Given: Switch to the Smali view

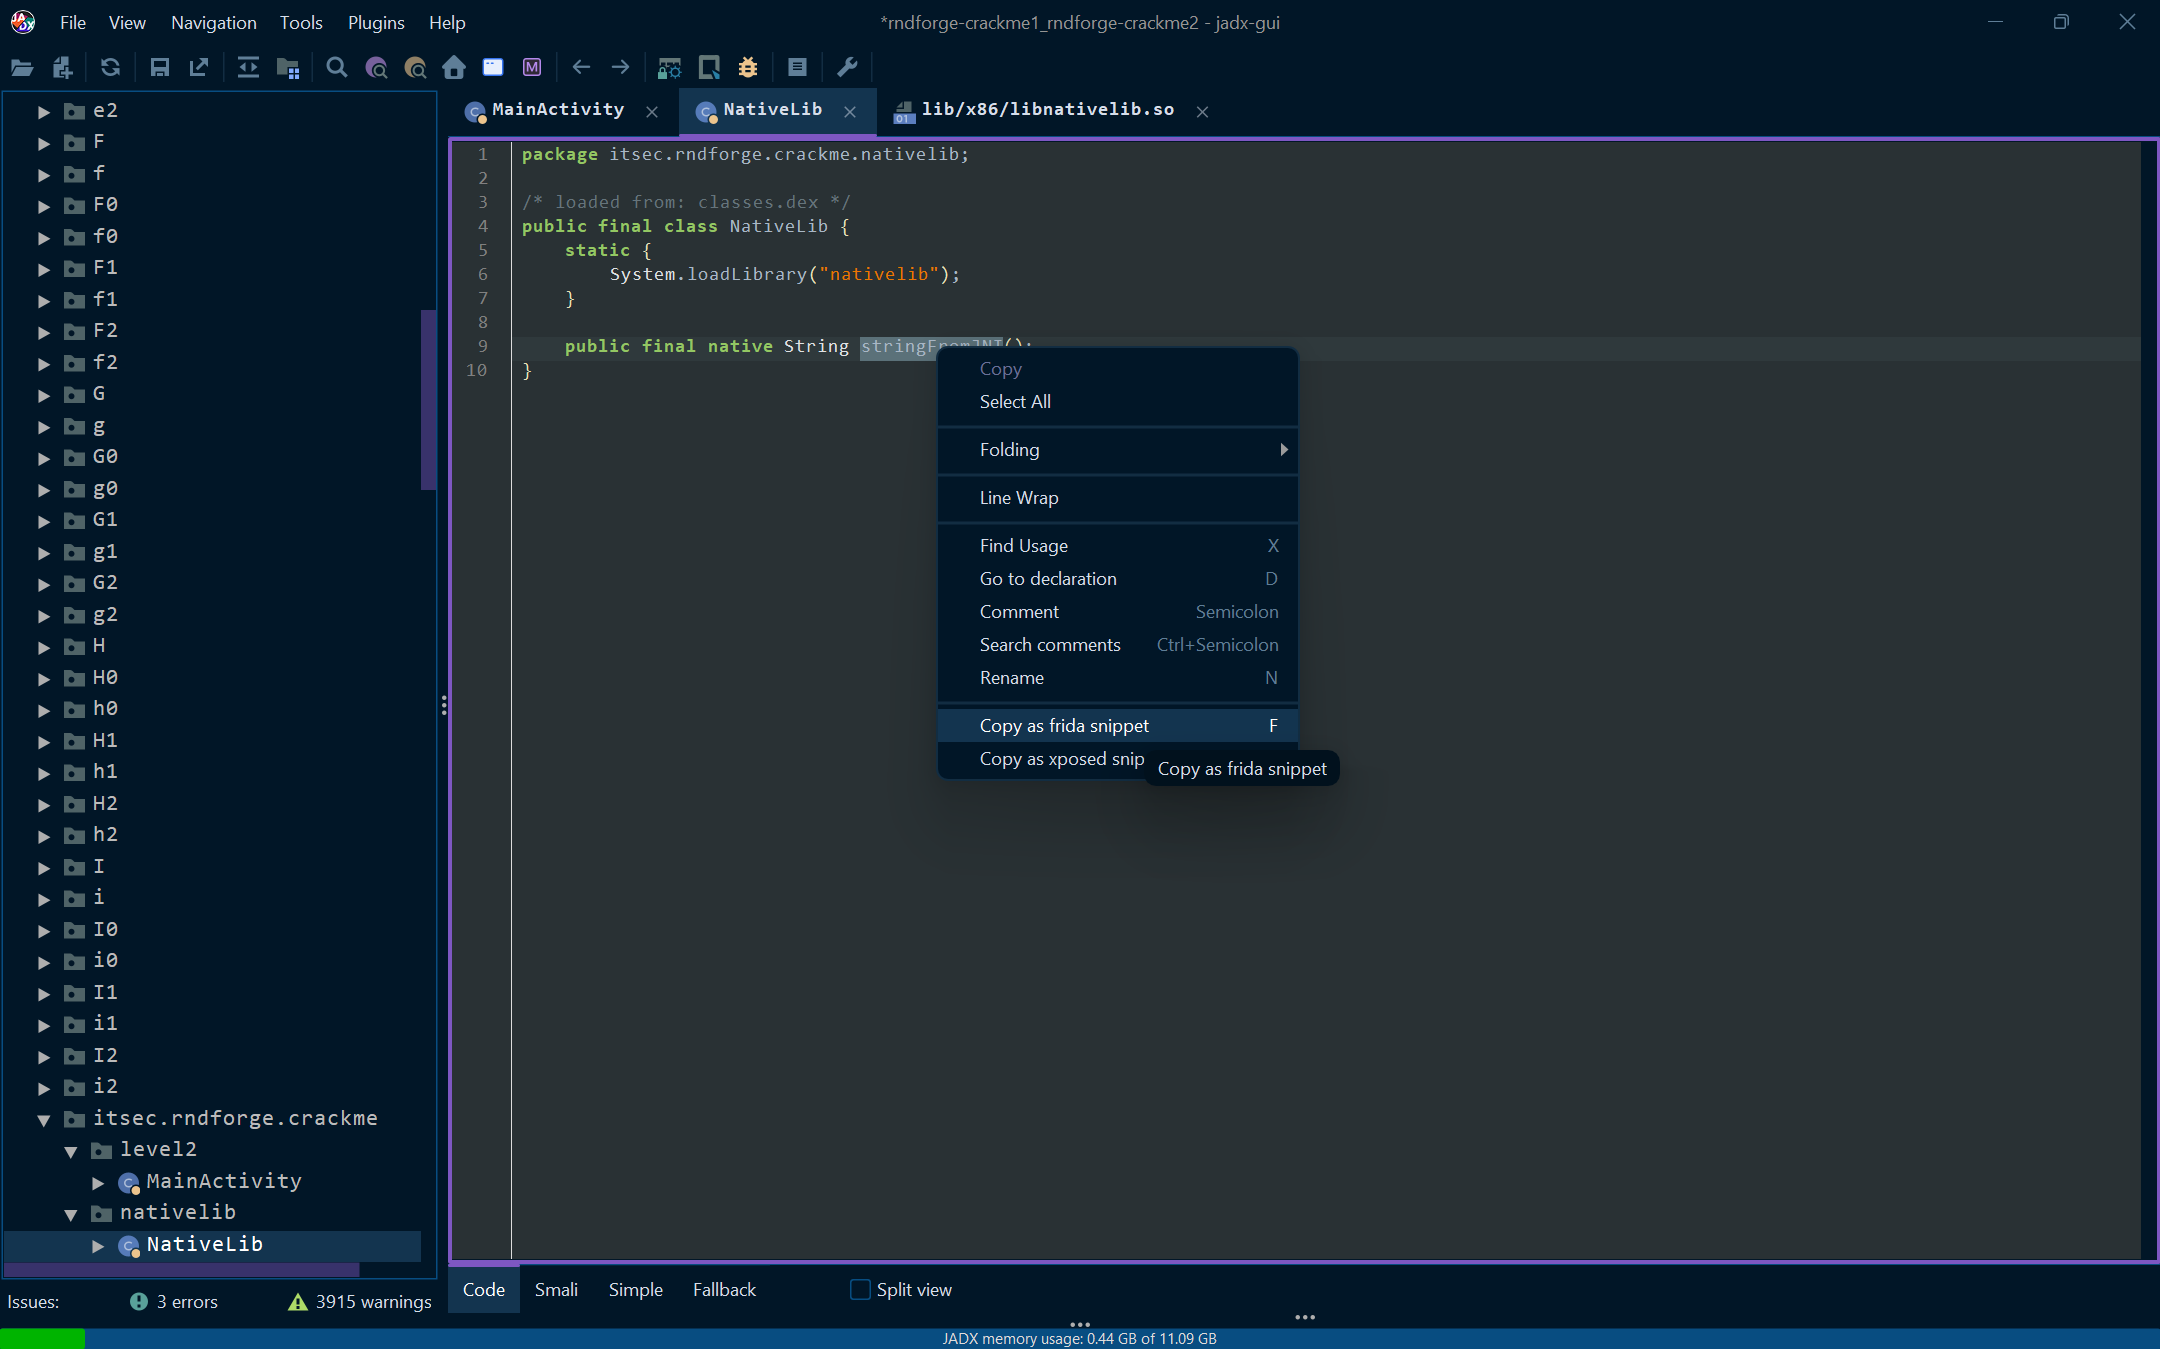Looking at the screenshot, I should pyautogui.click(x=556, y=1289).
